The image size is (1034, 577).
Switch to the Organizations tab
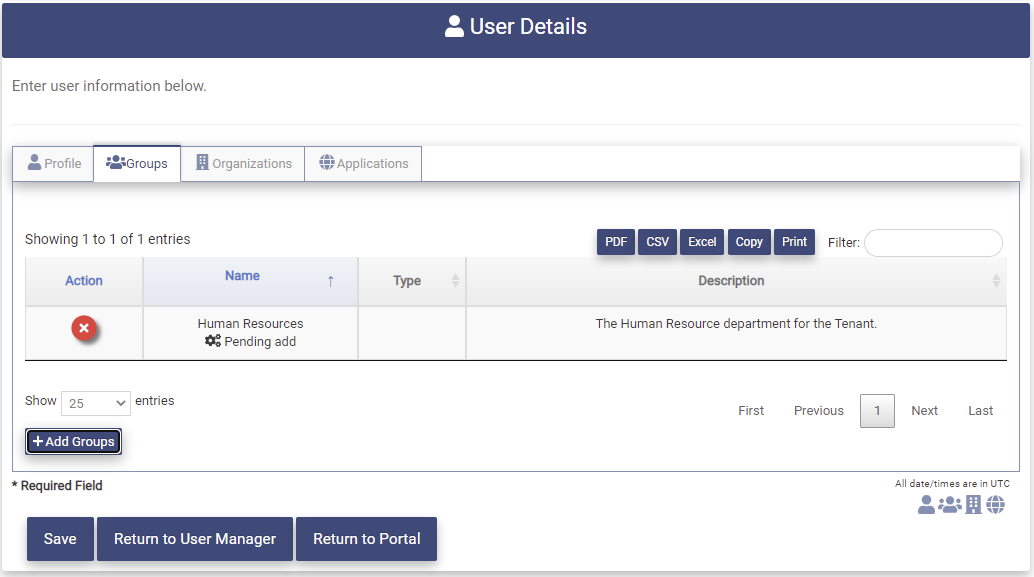[243, 164]
